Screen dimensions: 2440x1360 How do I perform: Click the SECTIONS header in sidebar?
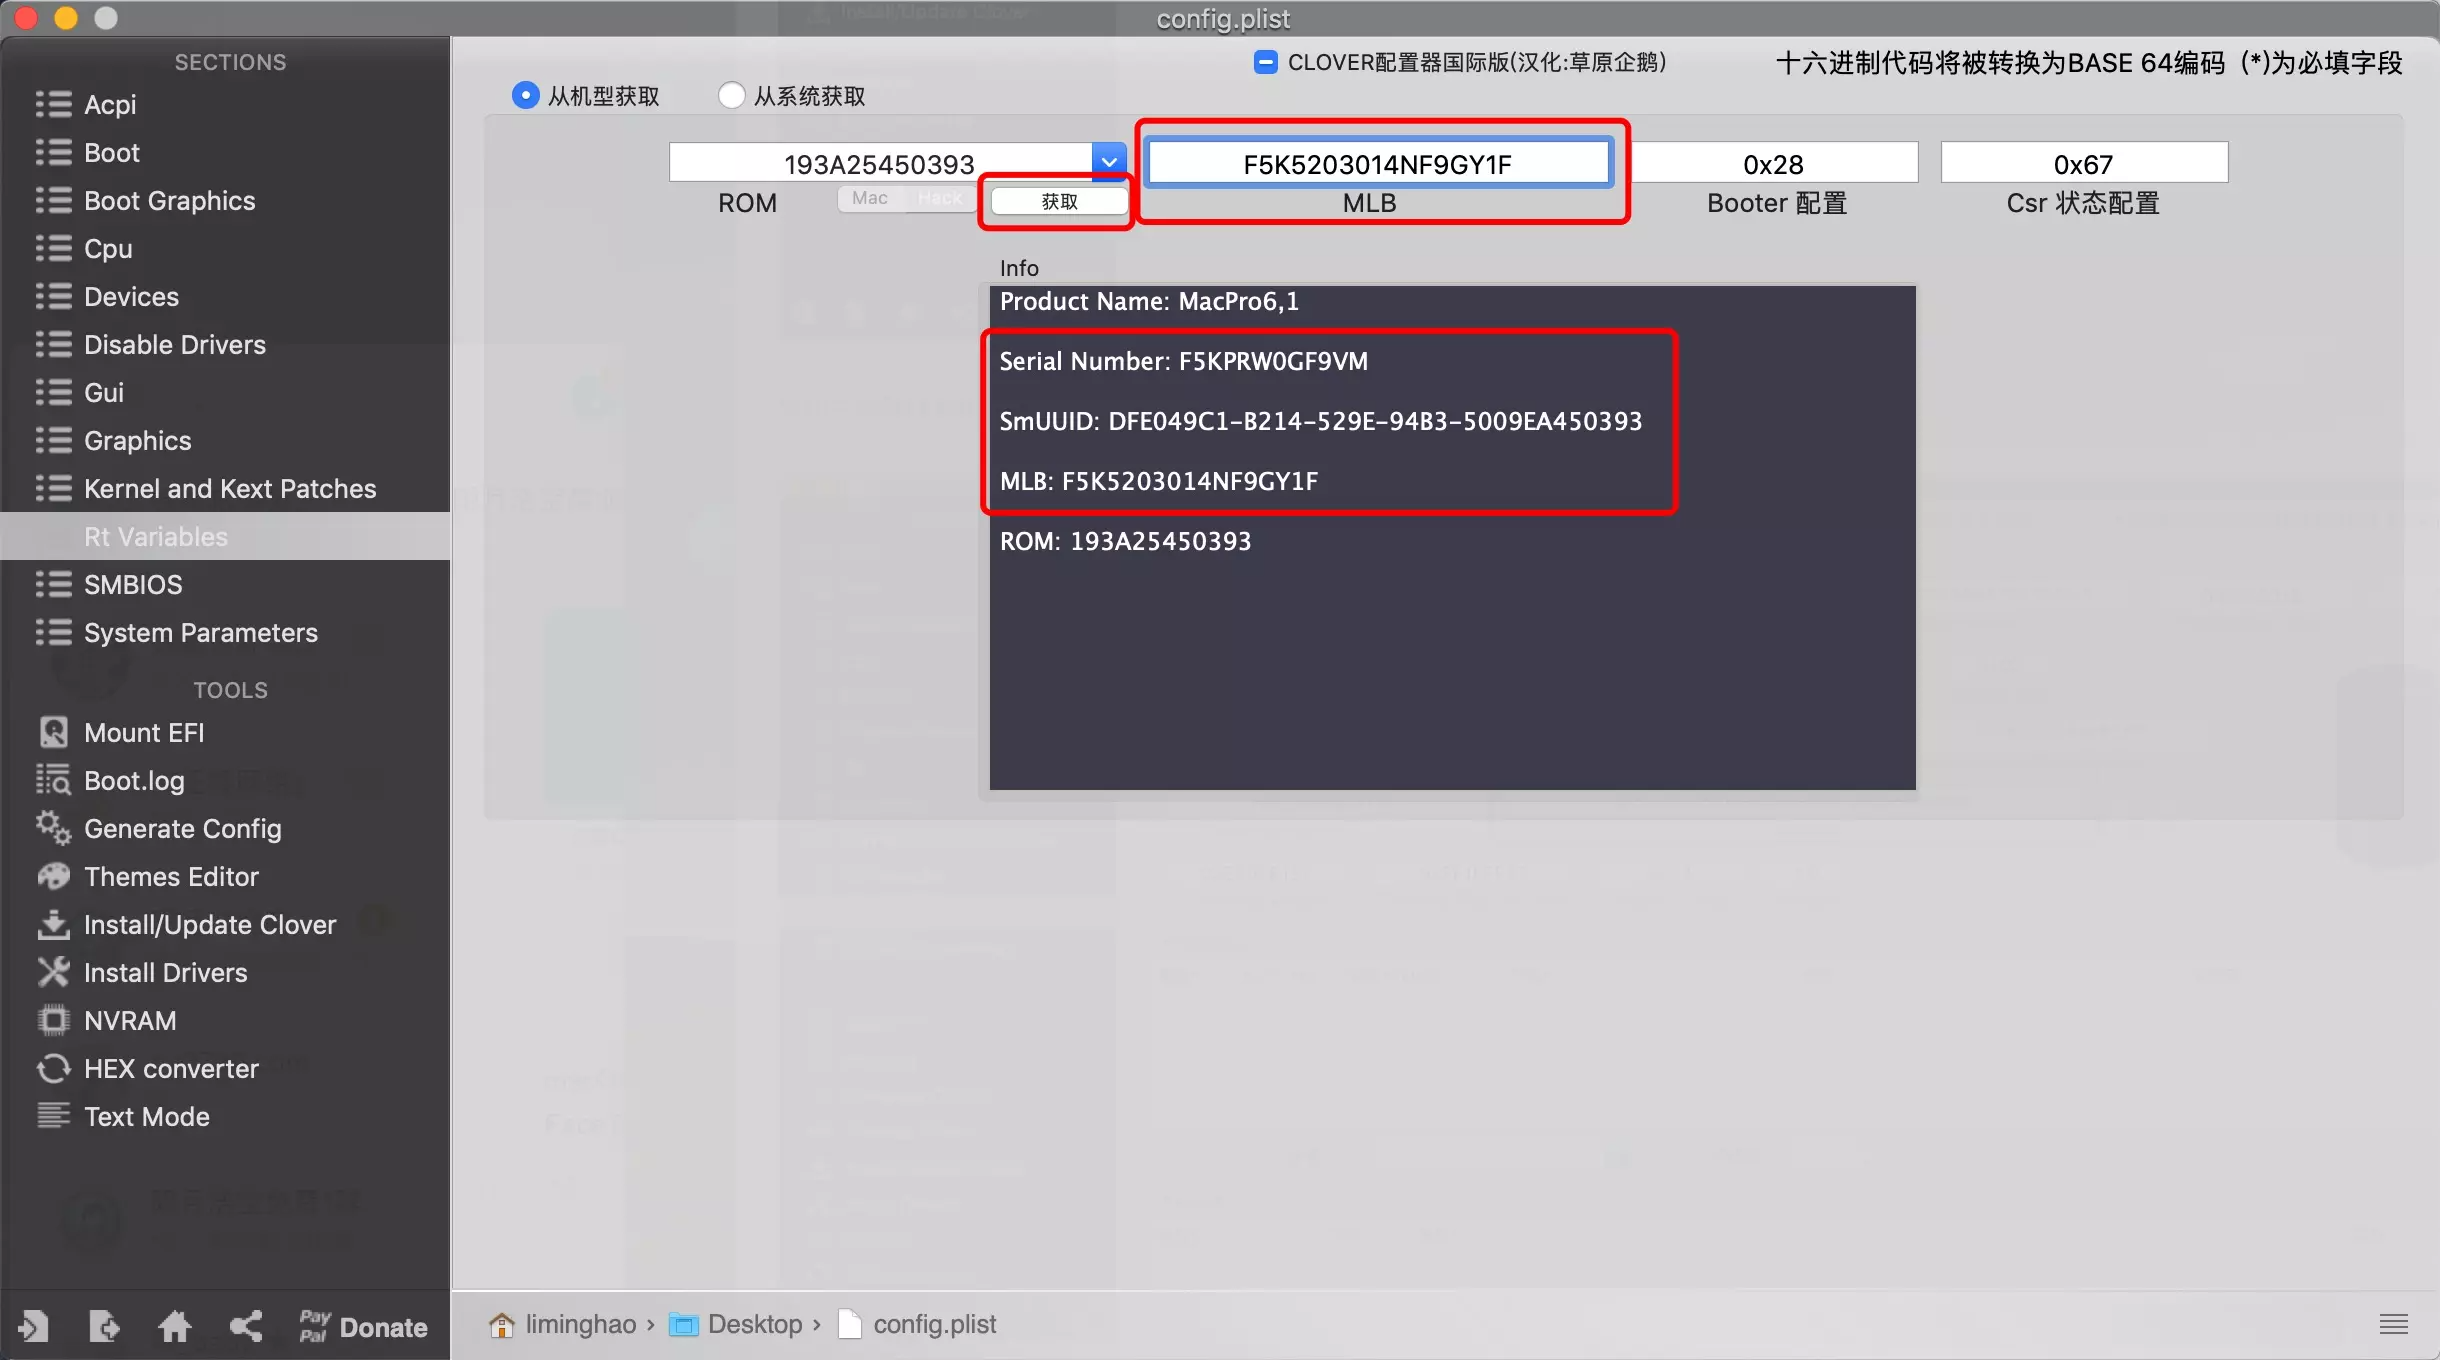click(x=230, y=62)
